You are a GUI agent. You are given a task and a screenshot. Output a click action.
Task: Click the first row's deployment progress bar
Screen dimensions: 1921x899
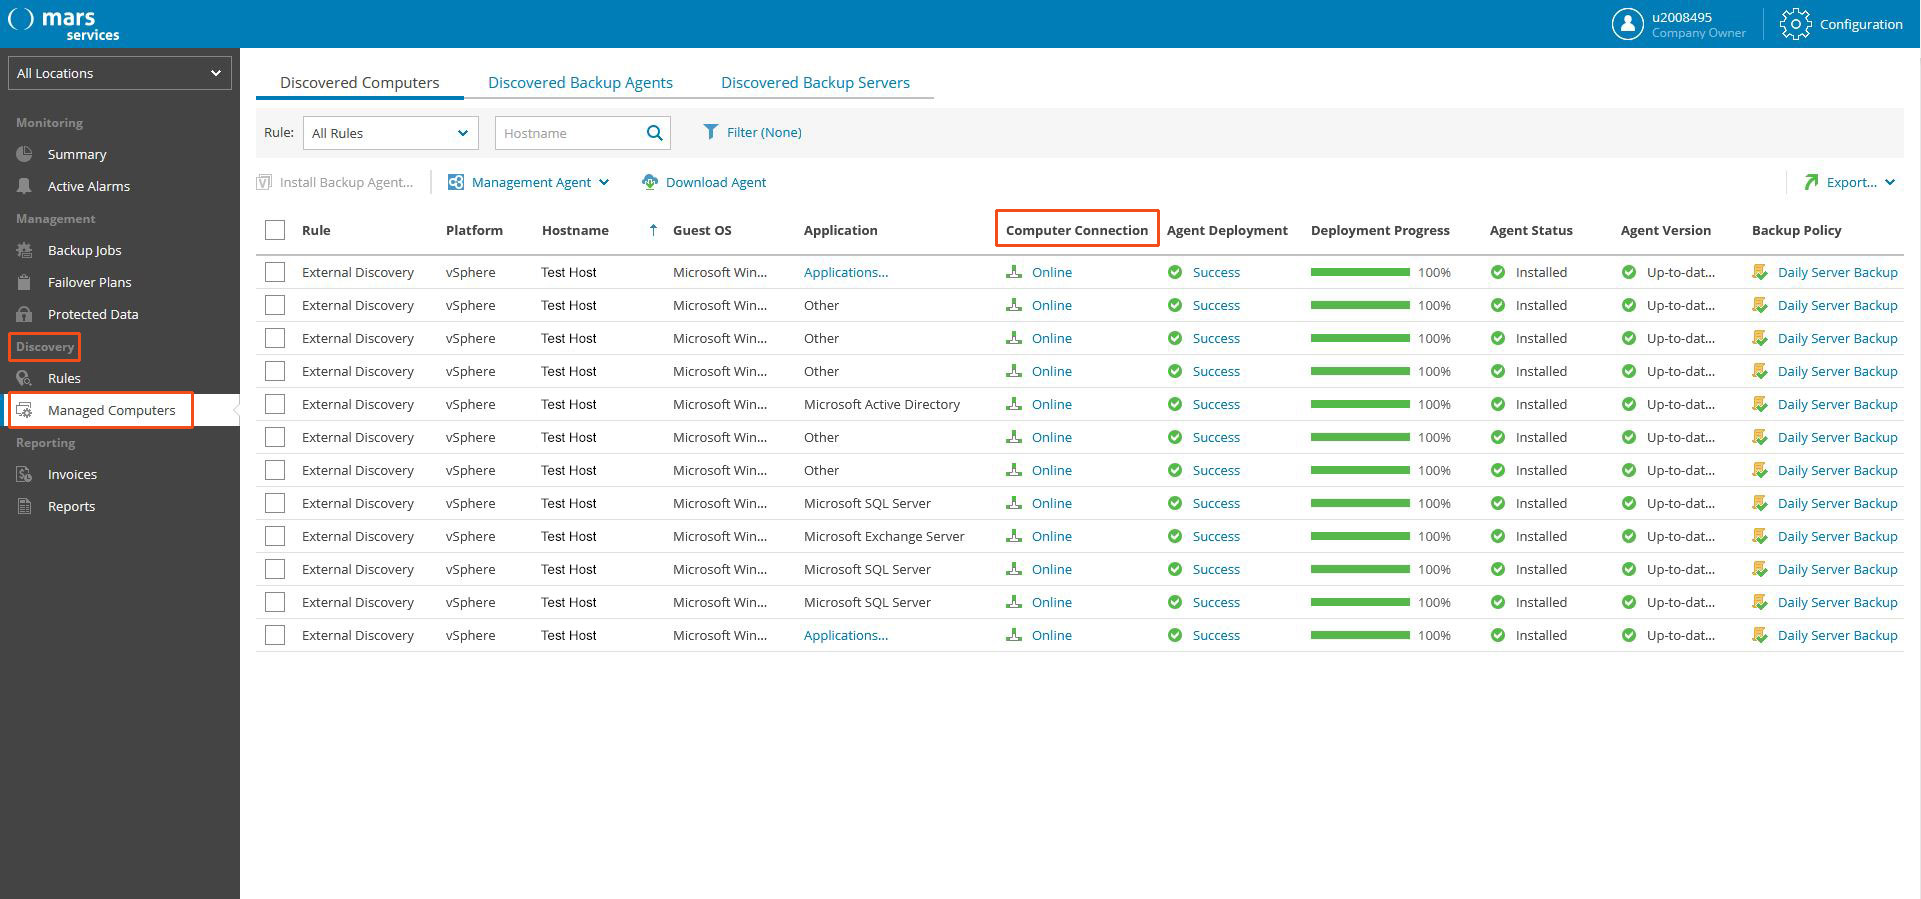1360,272
